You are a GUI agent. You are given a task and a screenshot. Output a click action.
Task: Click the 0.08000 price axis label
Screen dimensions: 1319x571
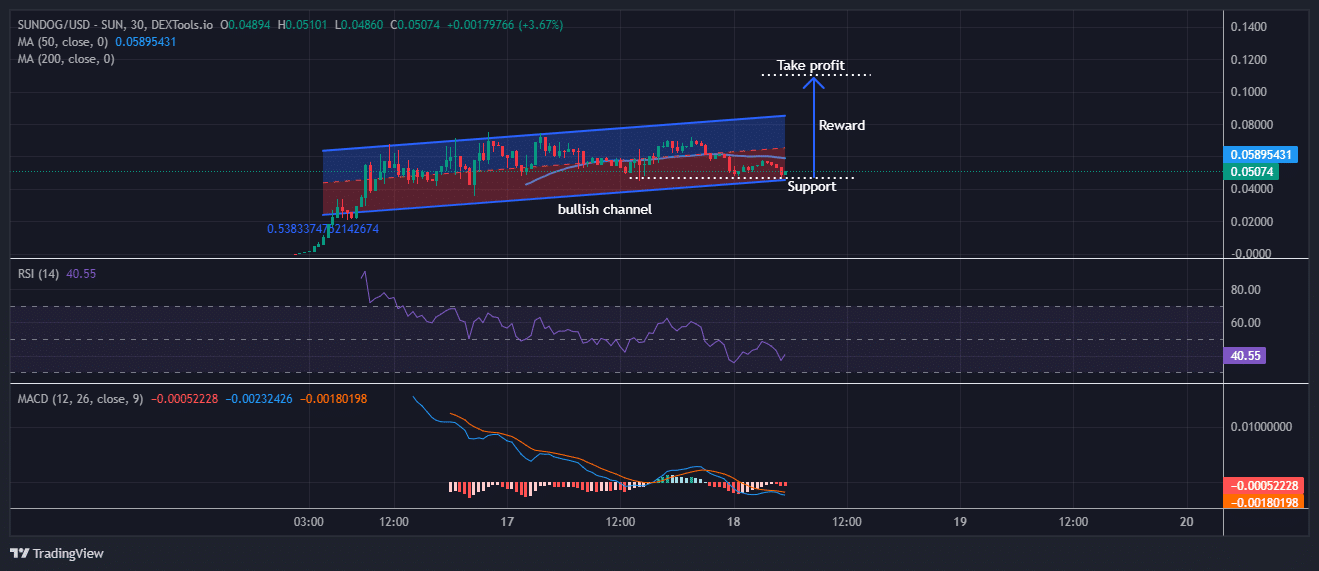(x=1250, y=125)
